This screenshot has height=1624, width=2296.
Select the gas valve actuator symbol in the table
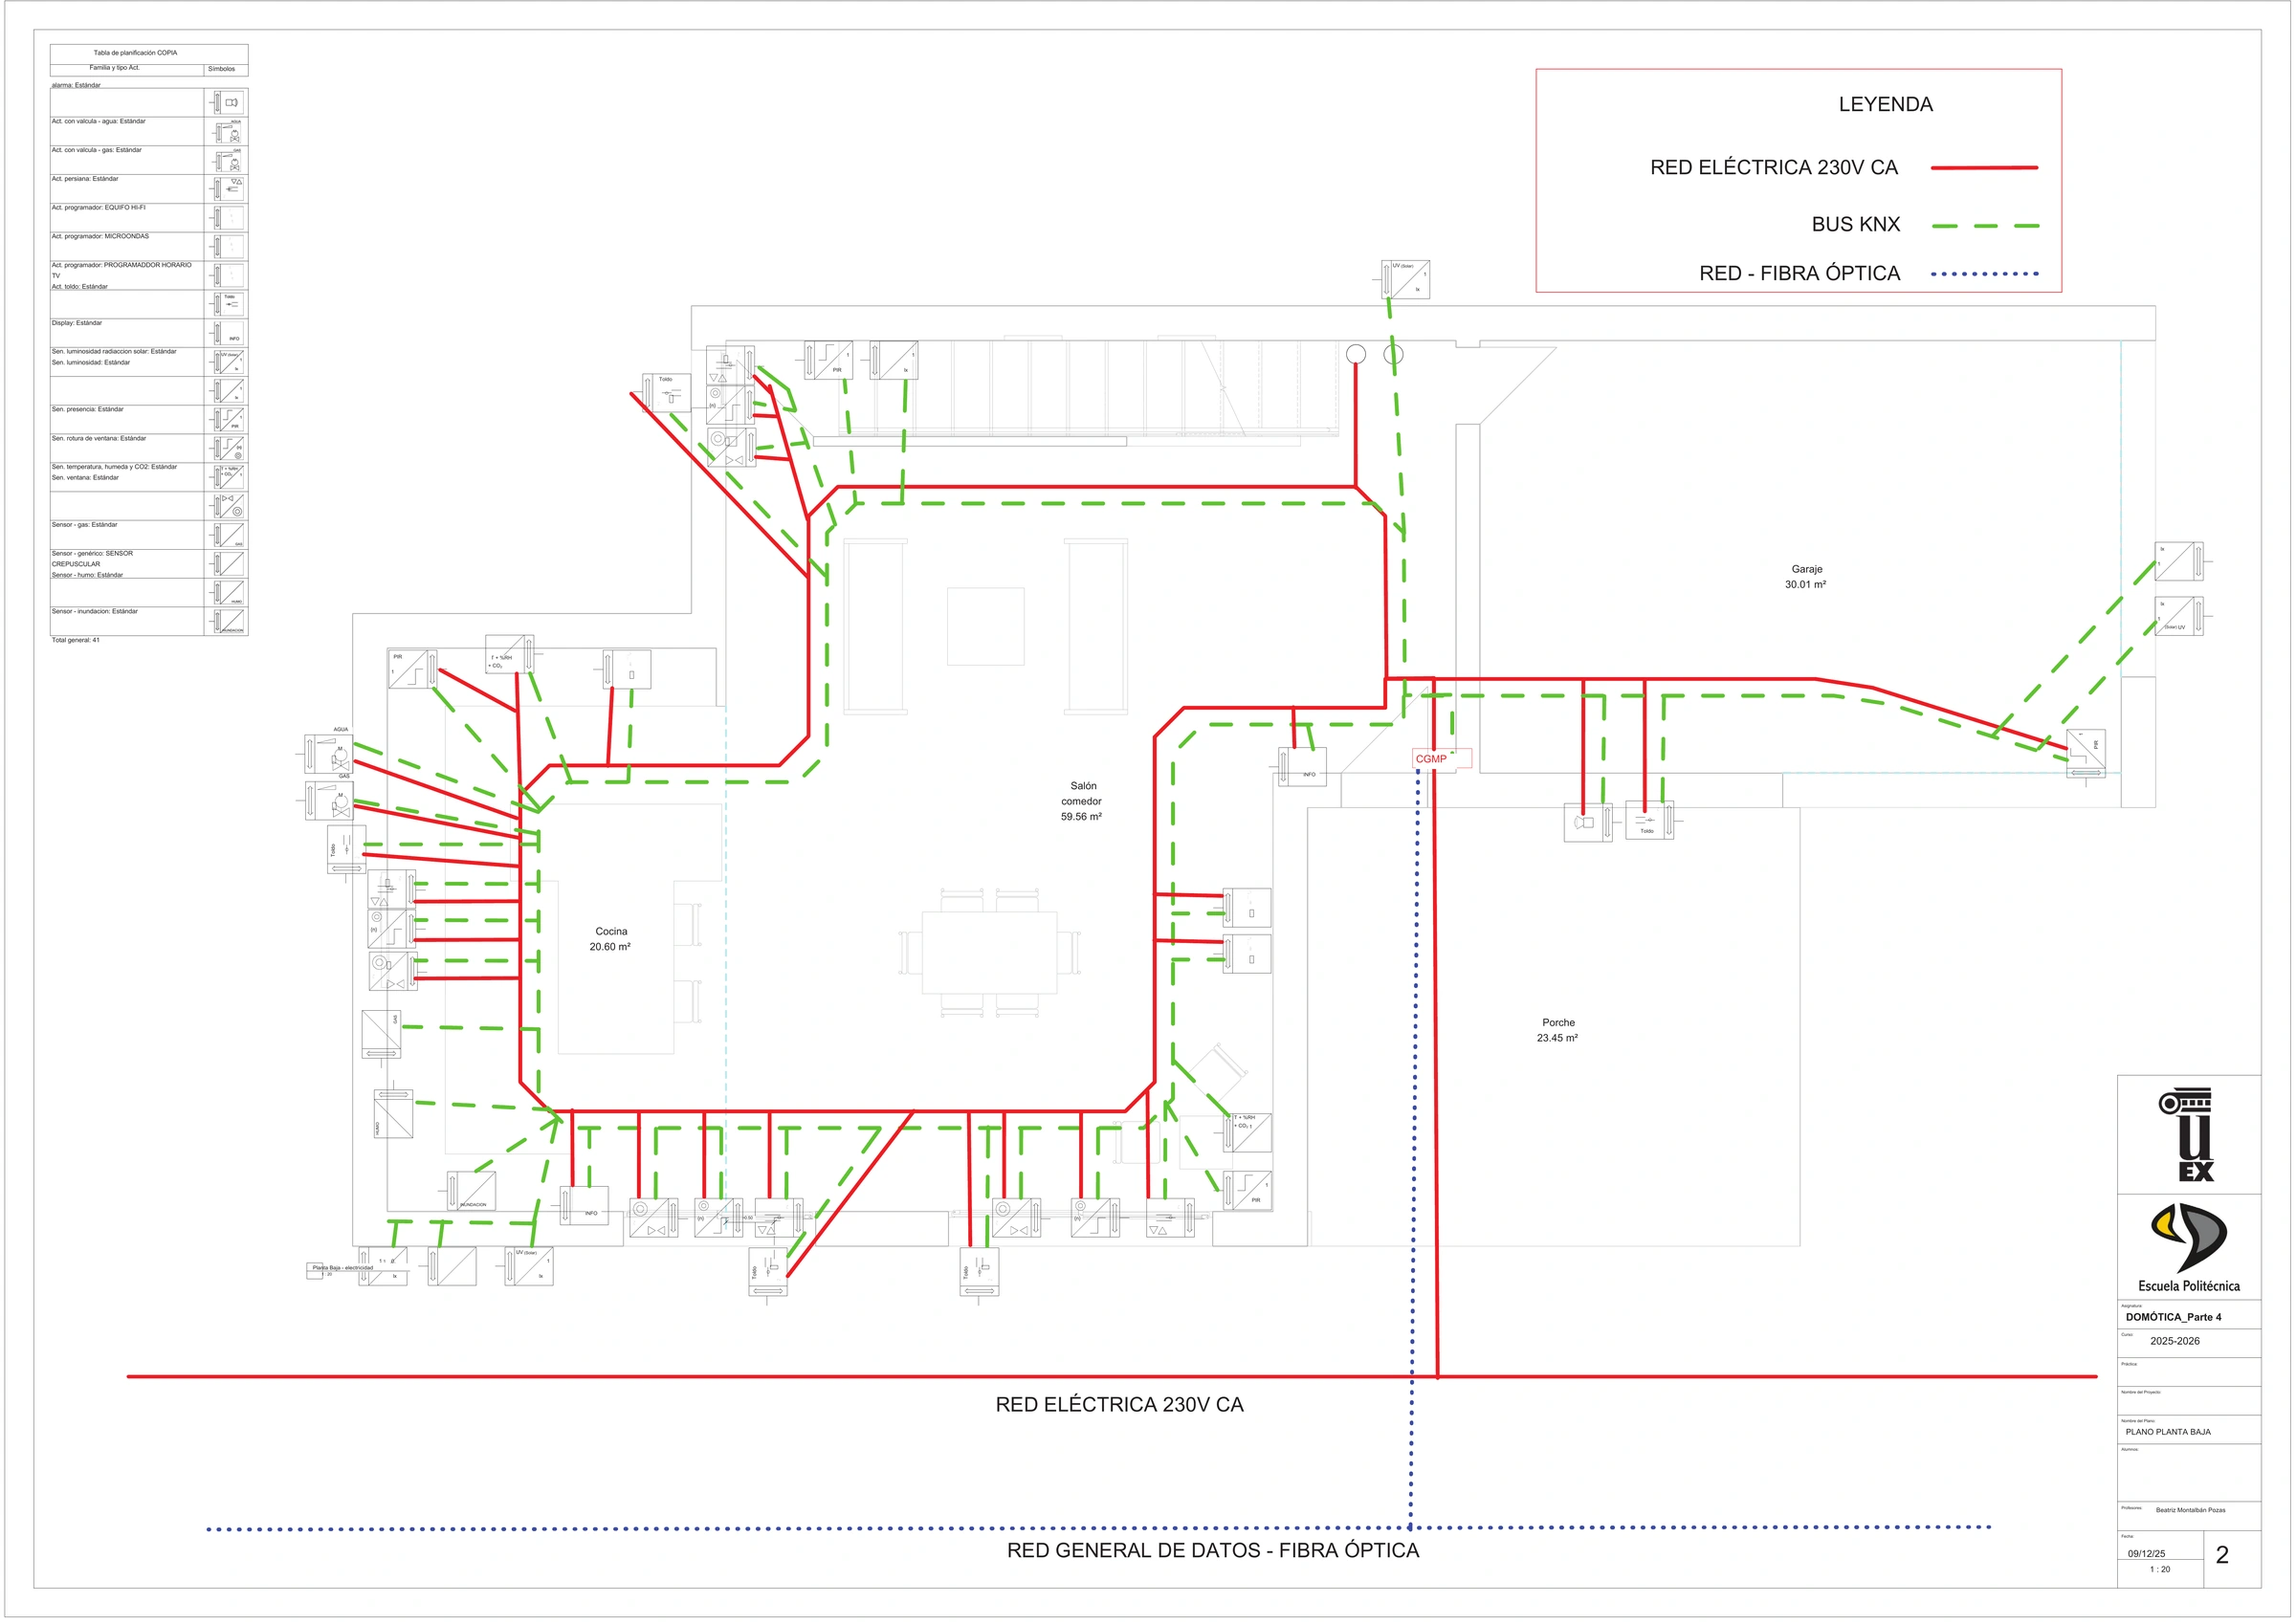pyautogui.click(x=229, y=160)
